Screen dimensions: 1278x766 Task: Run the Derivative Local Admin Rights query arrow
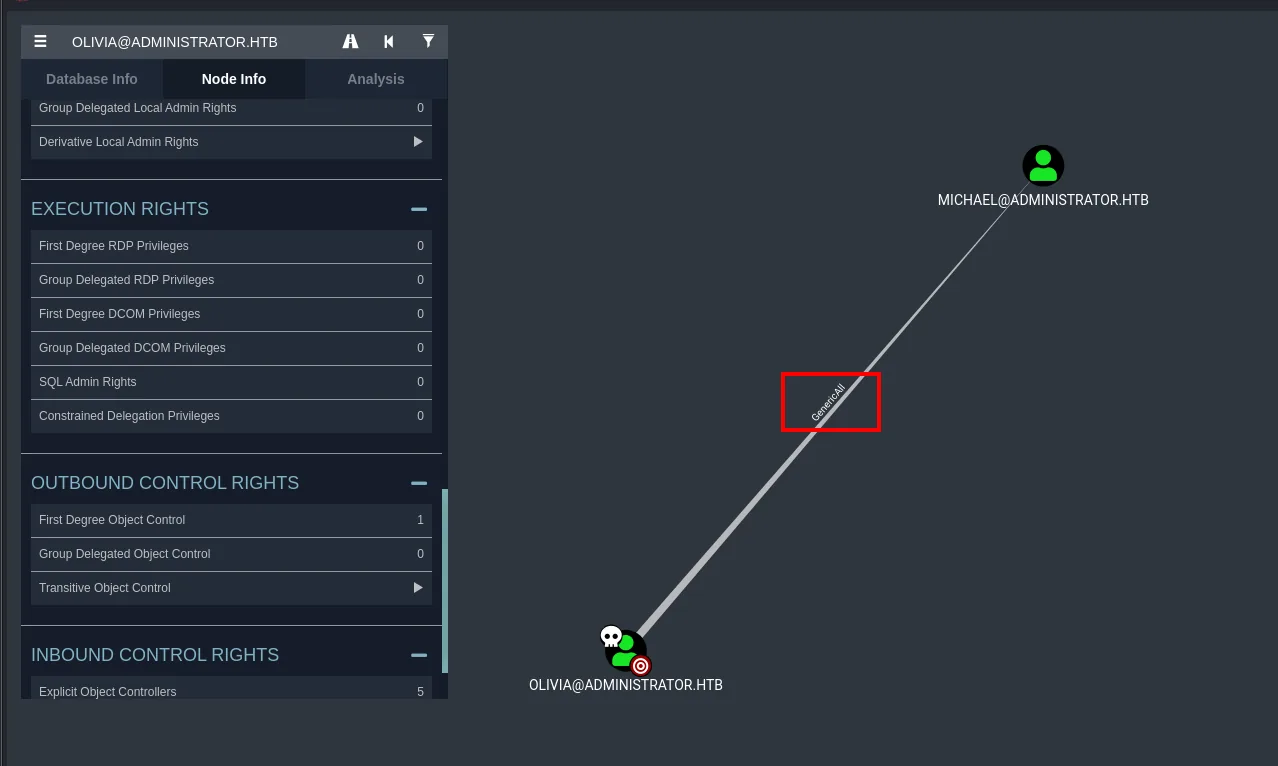coord(418,142)
